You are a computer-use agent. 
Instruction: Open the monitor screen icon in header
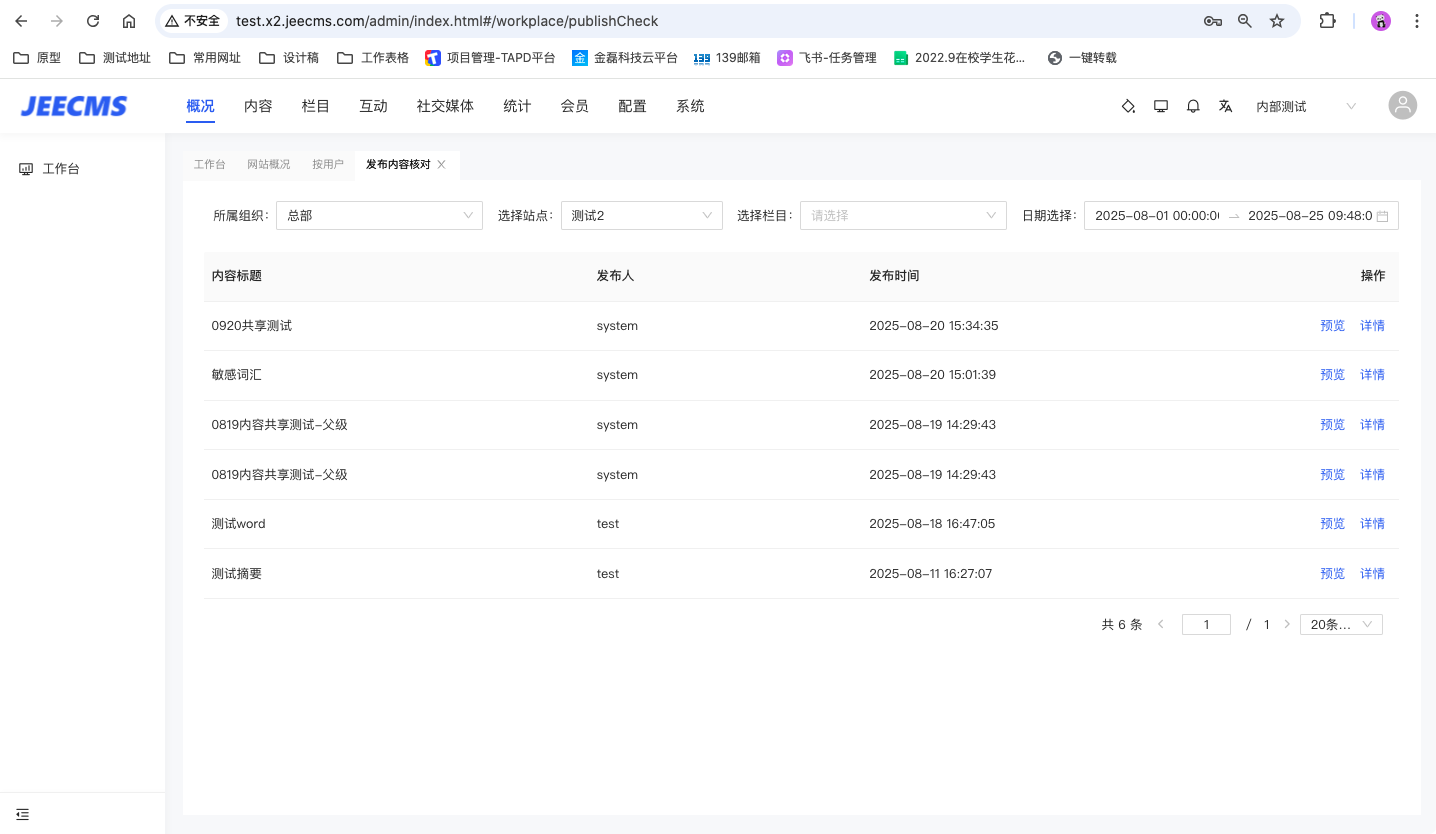point(1161,106)
